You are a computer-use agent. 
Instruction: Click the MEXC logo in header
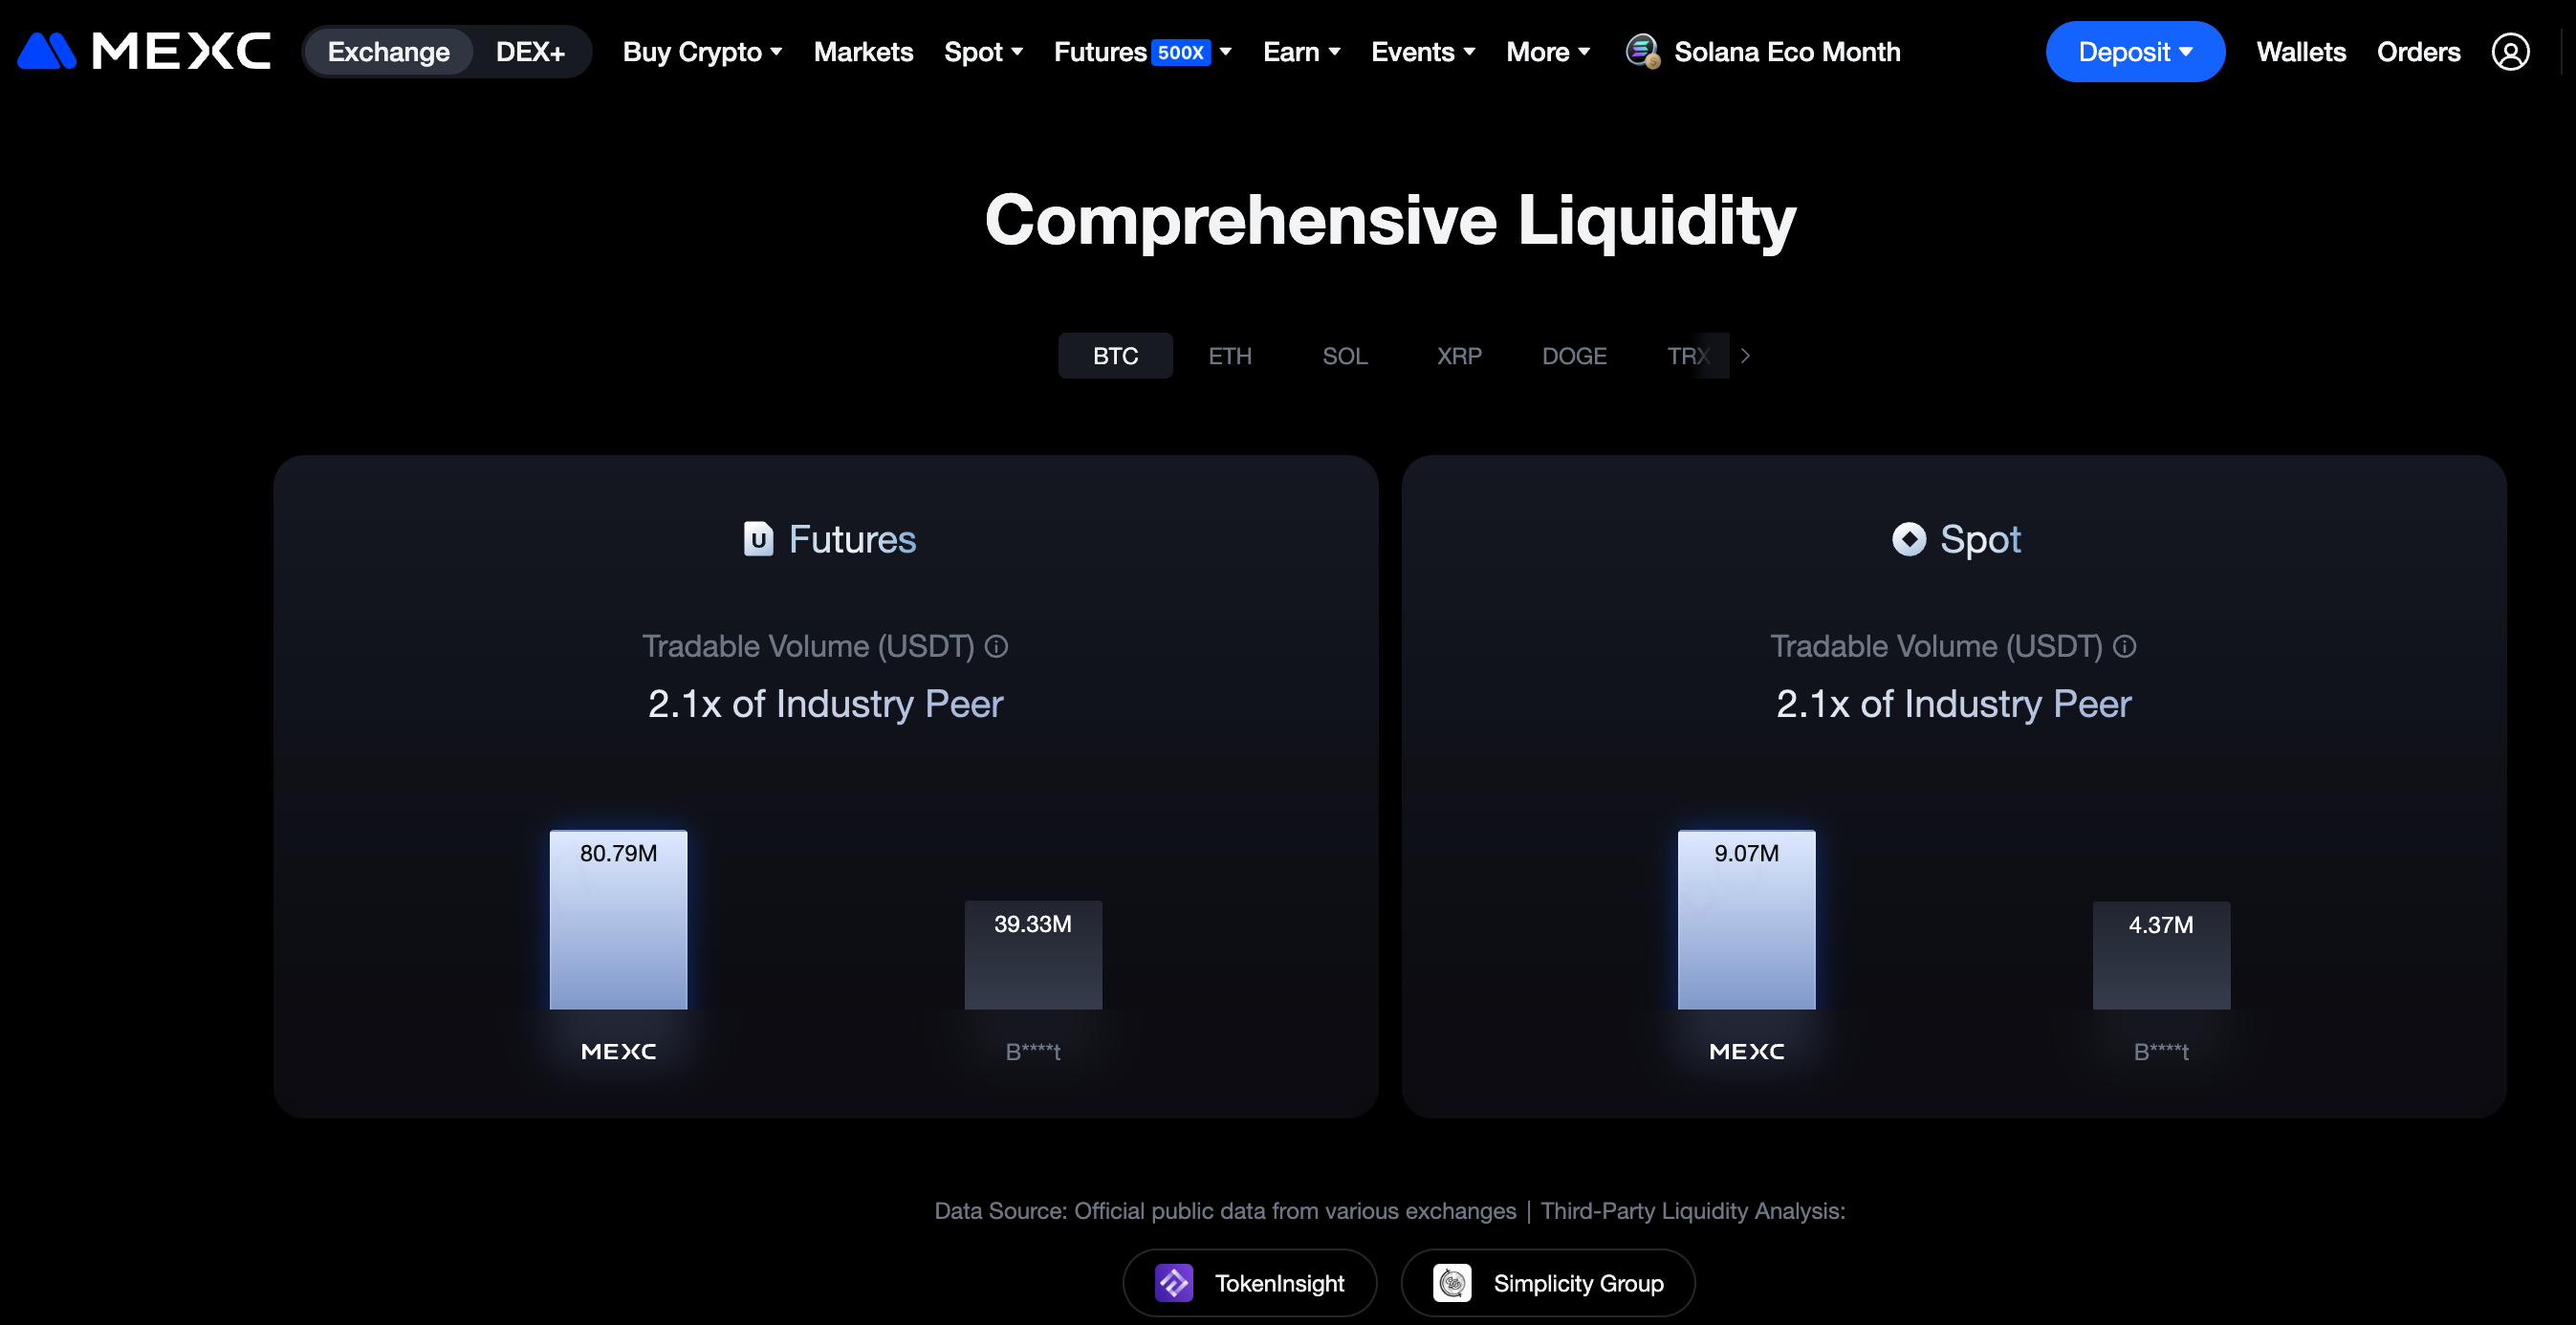(144, 51)
